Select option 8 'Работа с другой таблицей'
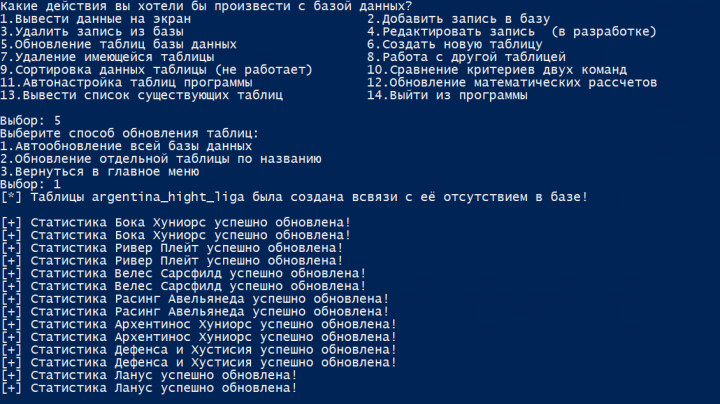Viewport: 720px width, 404px height. point(466,57)
